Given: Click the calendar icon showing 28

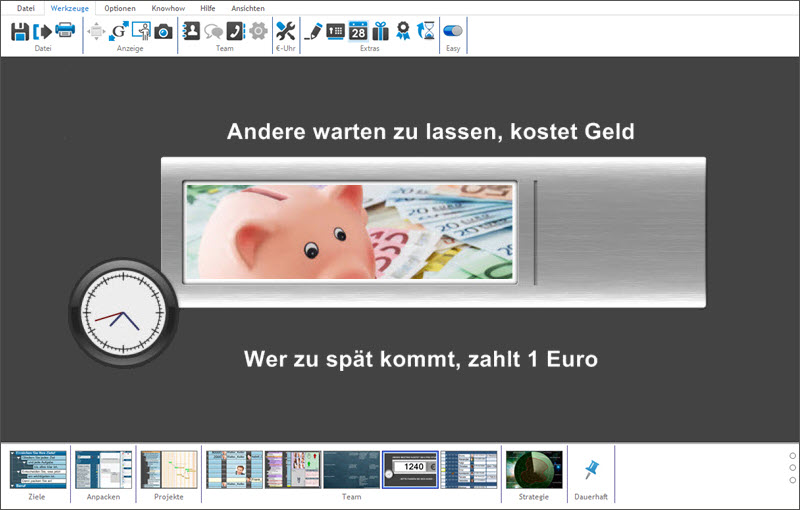Looking at the screenshot, I should coord(358,31).
